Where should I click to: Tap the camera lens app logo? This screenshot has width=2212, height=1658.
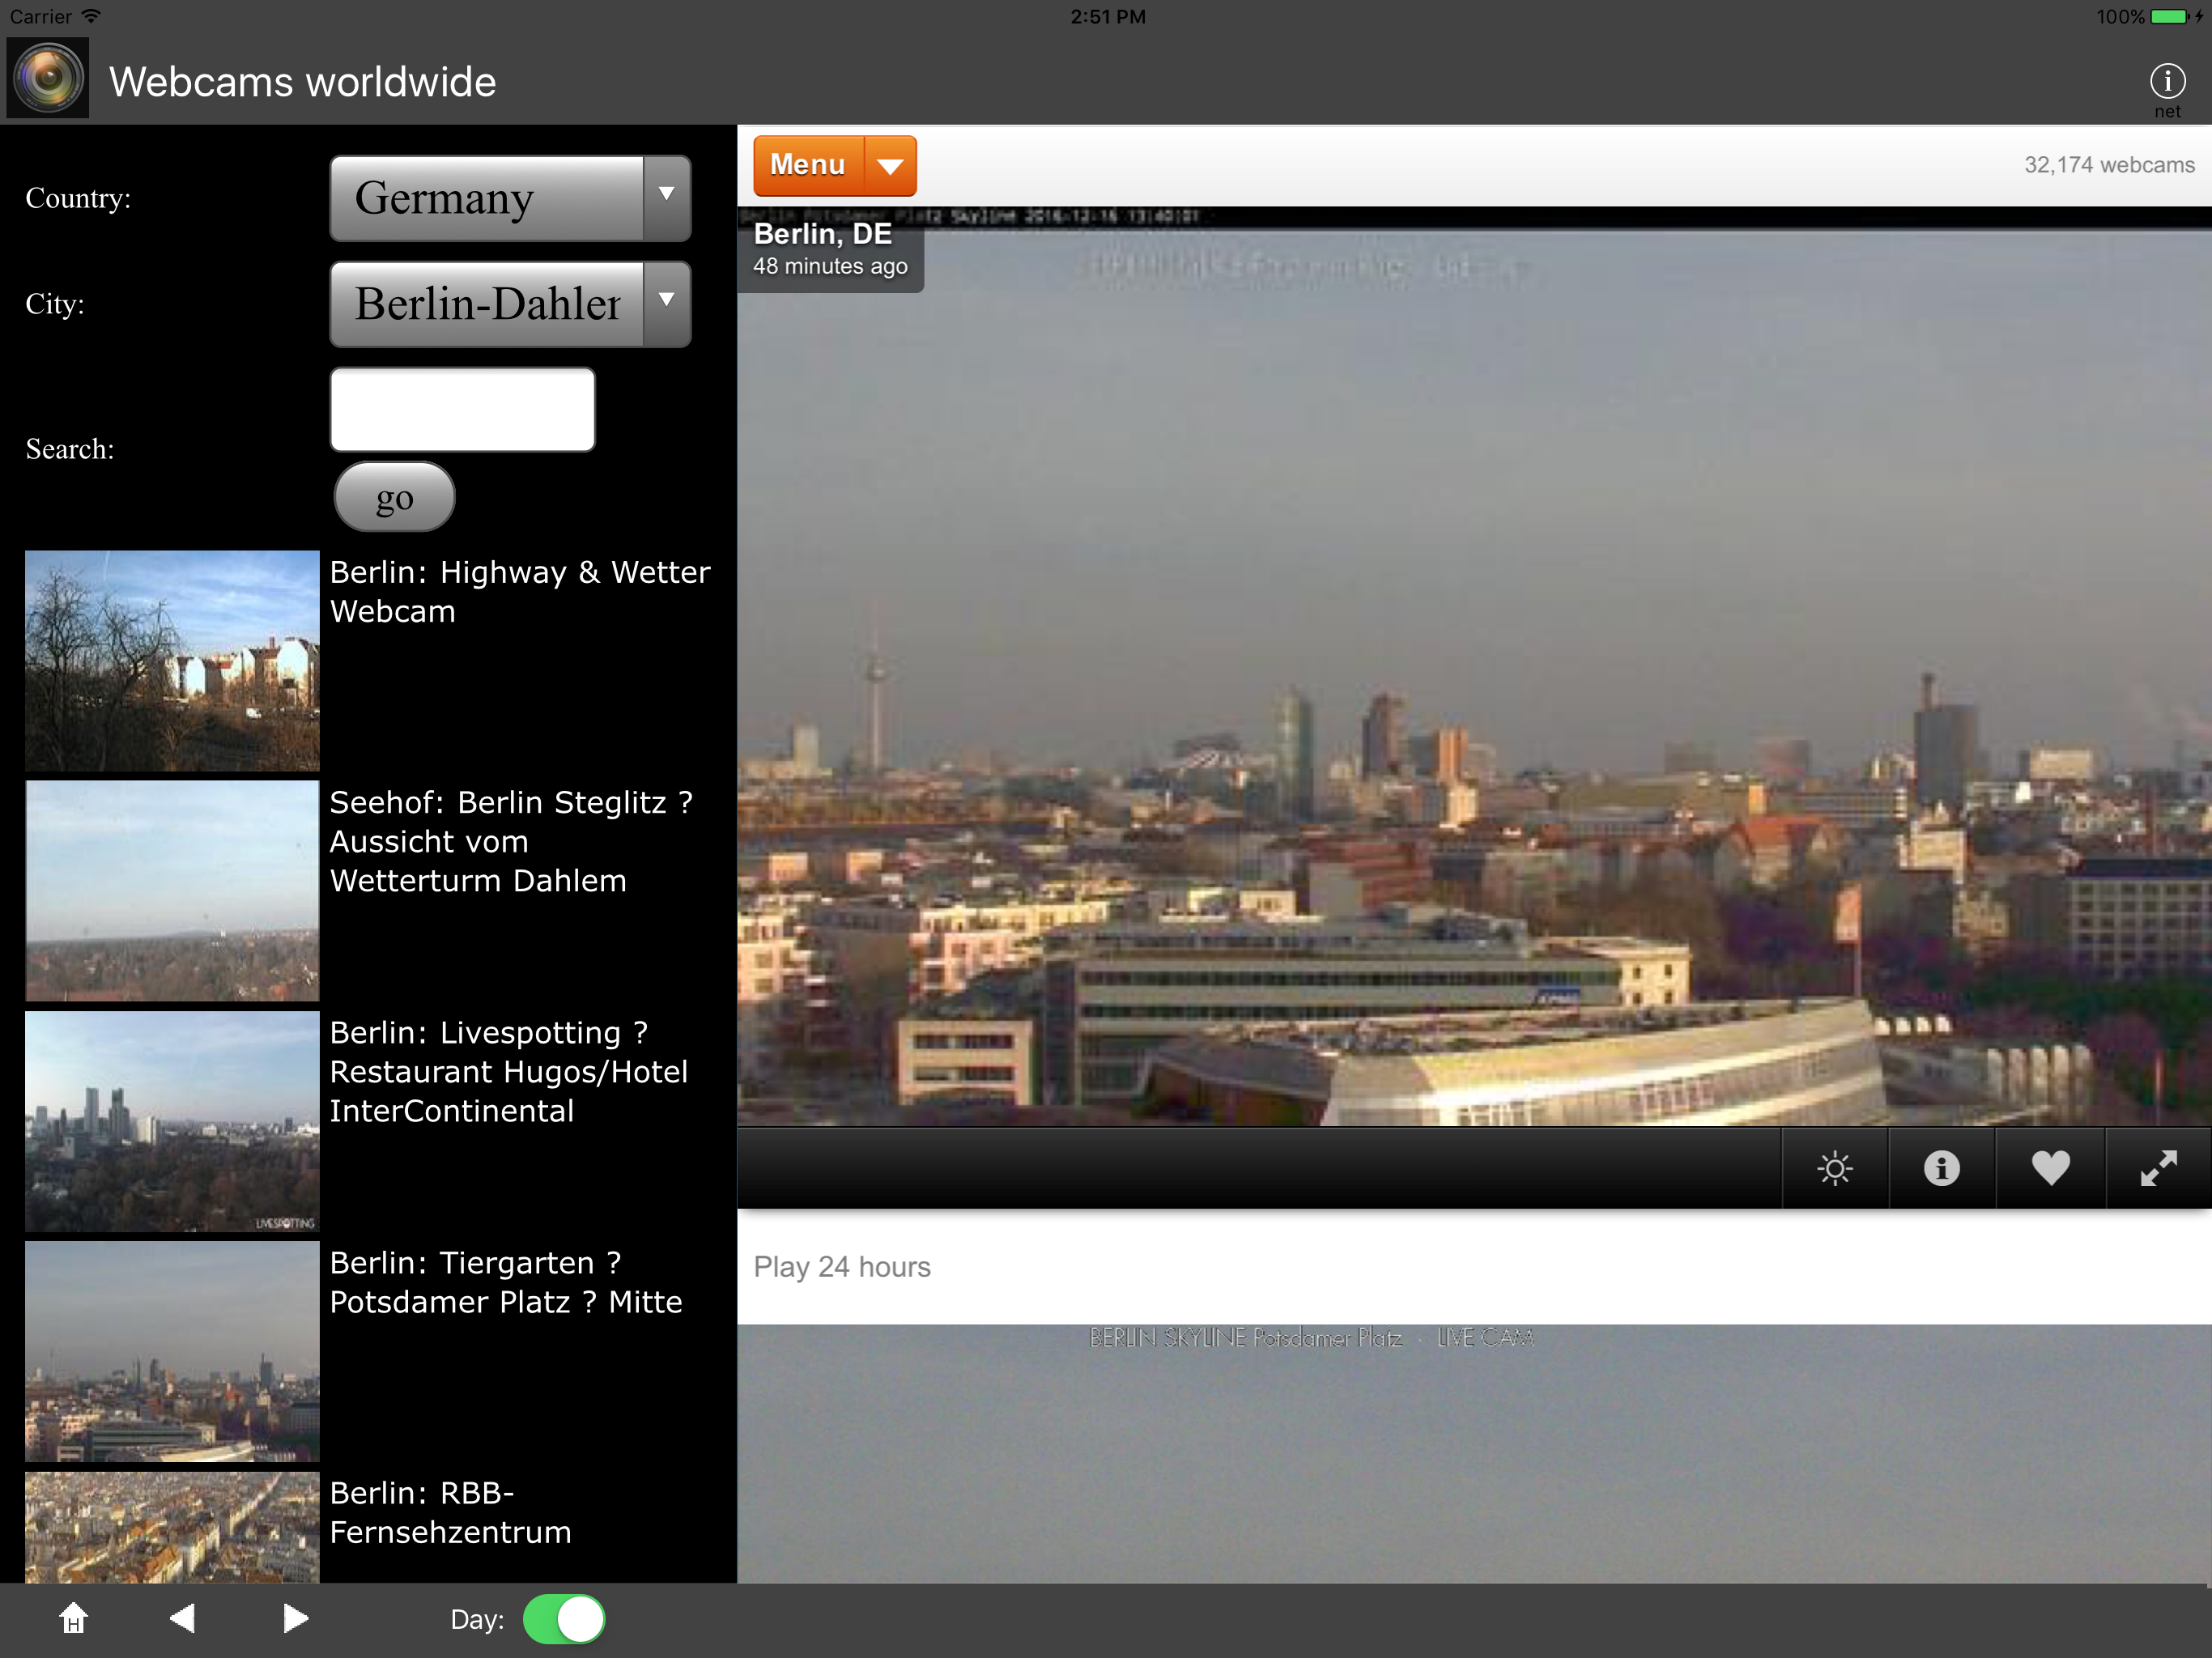[x=48, y=78]
